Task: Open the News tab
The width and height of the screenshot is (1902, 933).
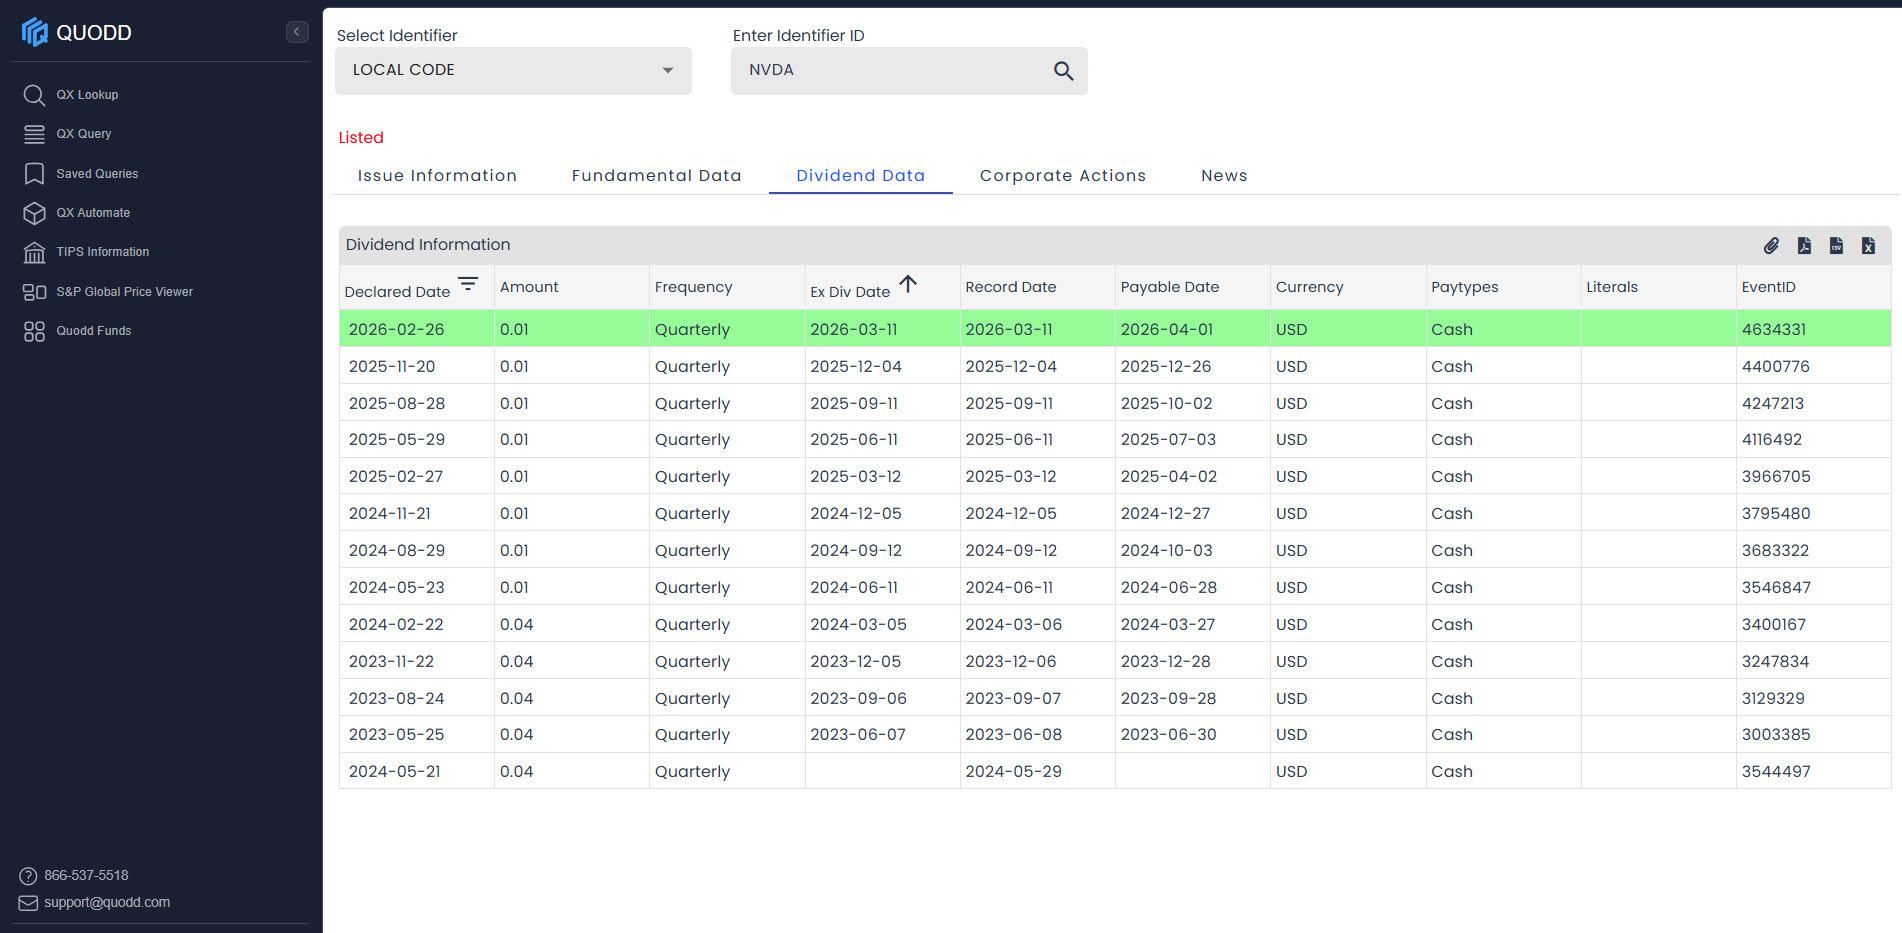Action: click(1224, 176)
